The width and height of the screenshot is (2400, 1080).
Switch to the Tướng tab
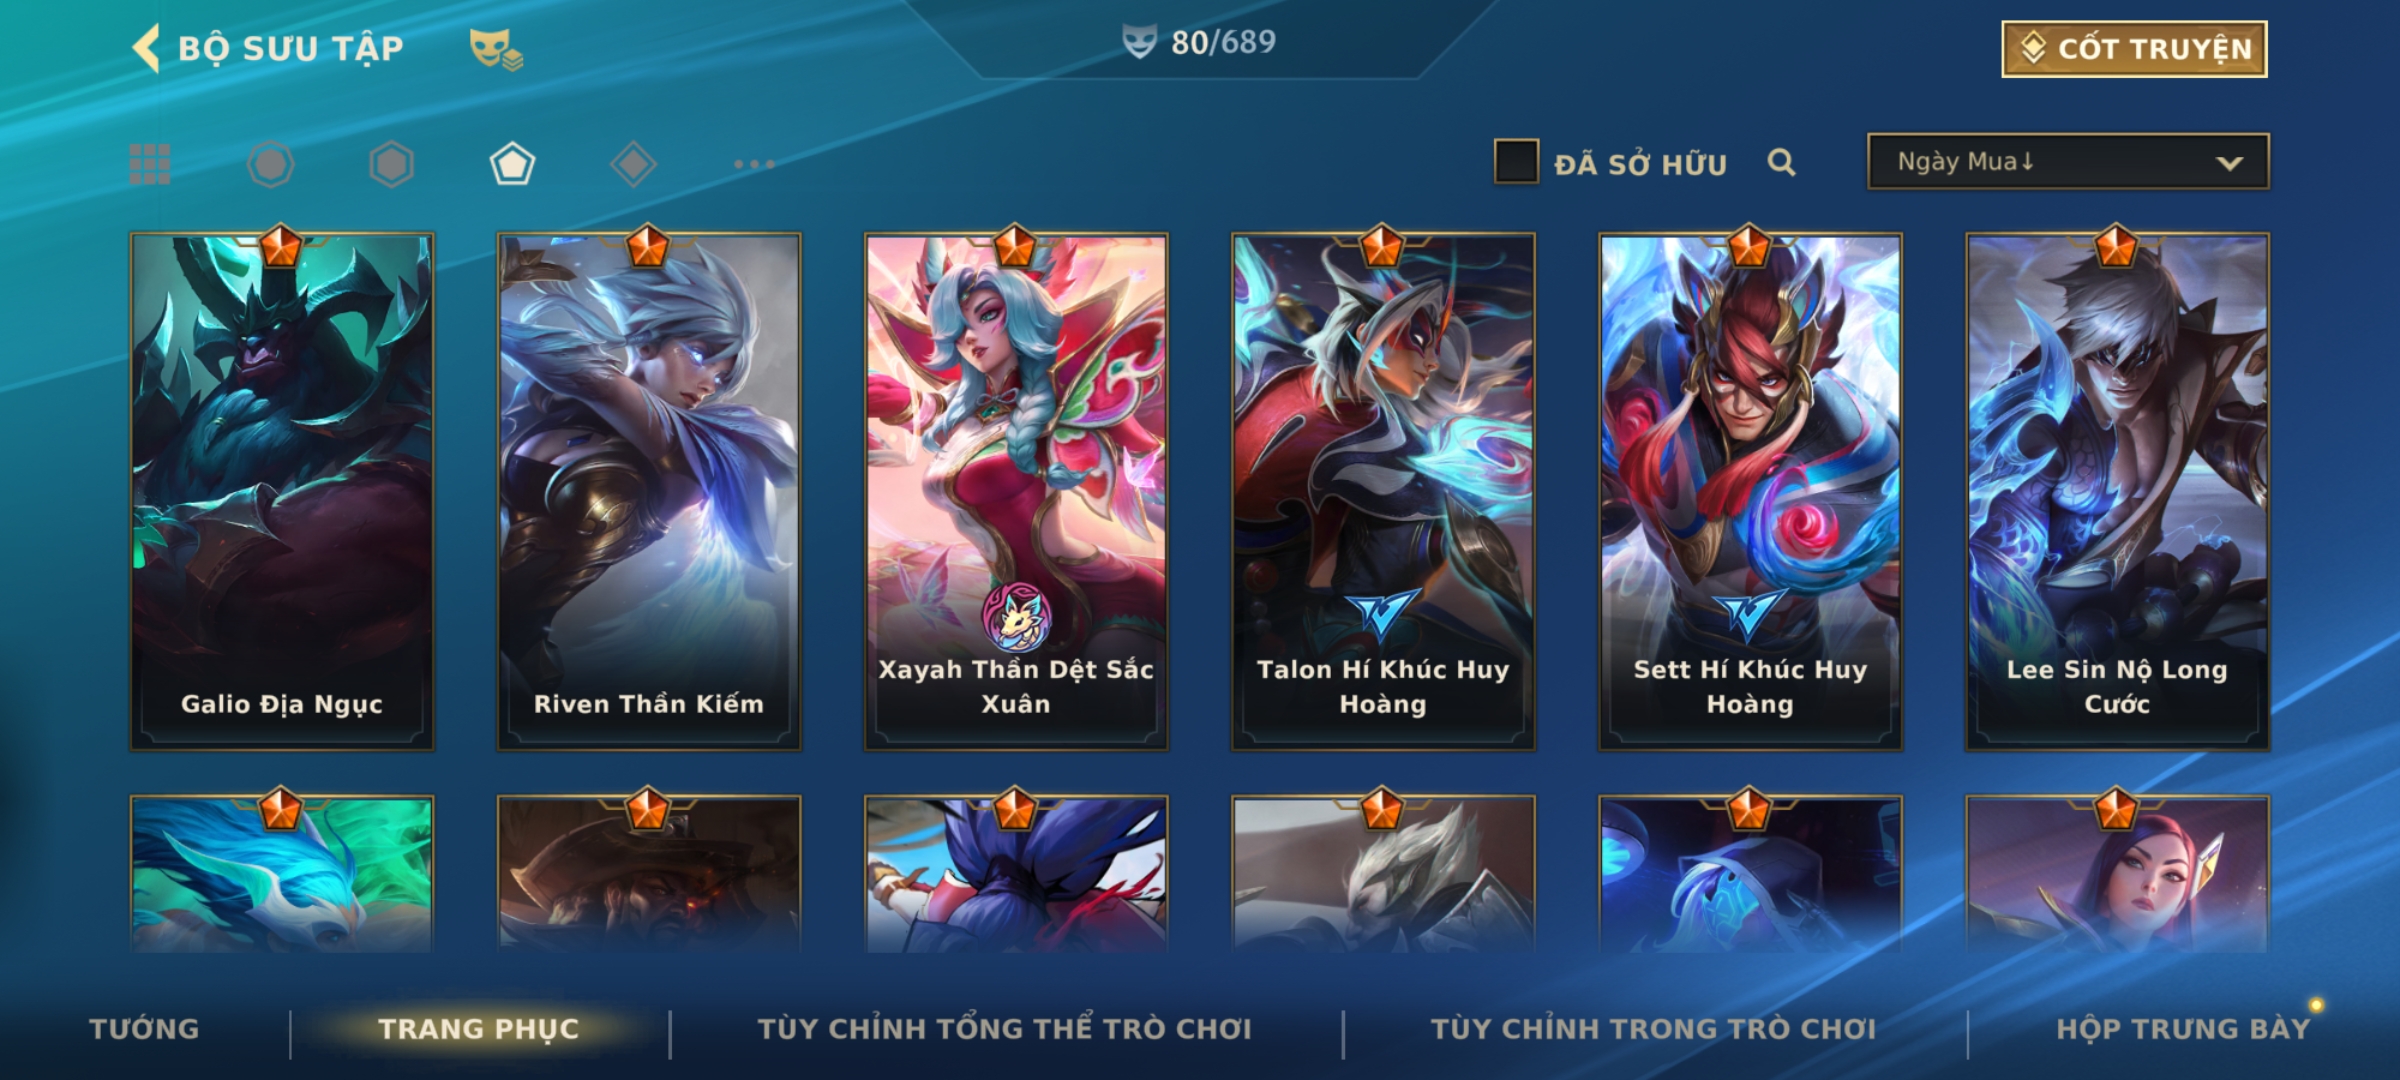(144, 1029)
